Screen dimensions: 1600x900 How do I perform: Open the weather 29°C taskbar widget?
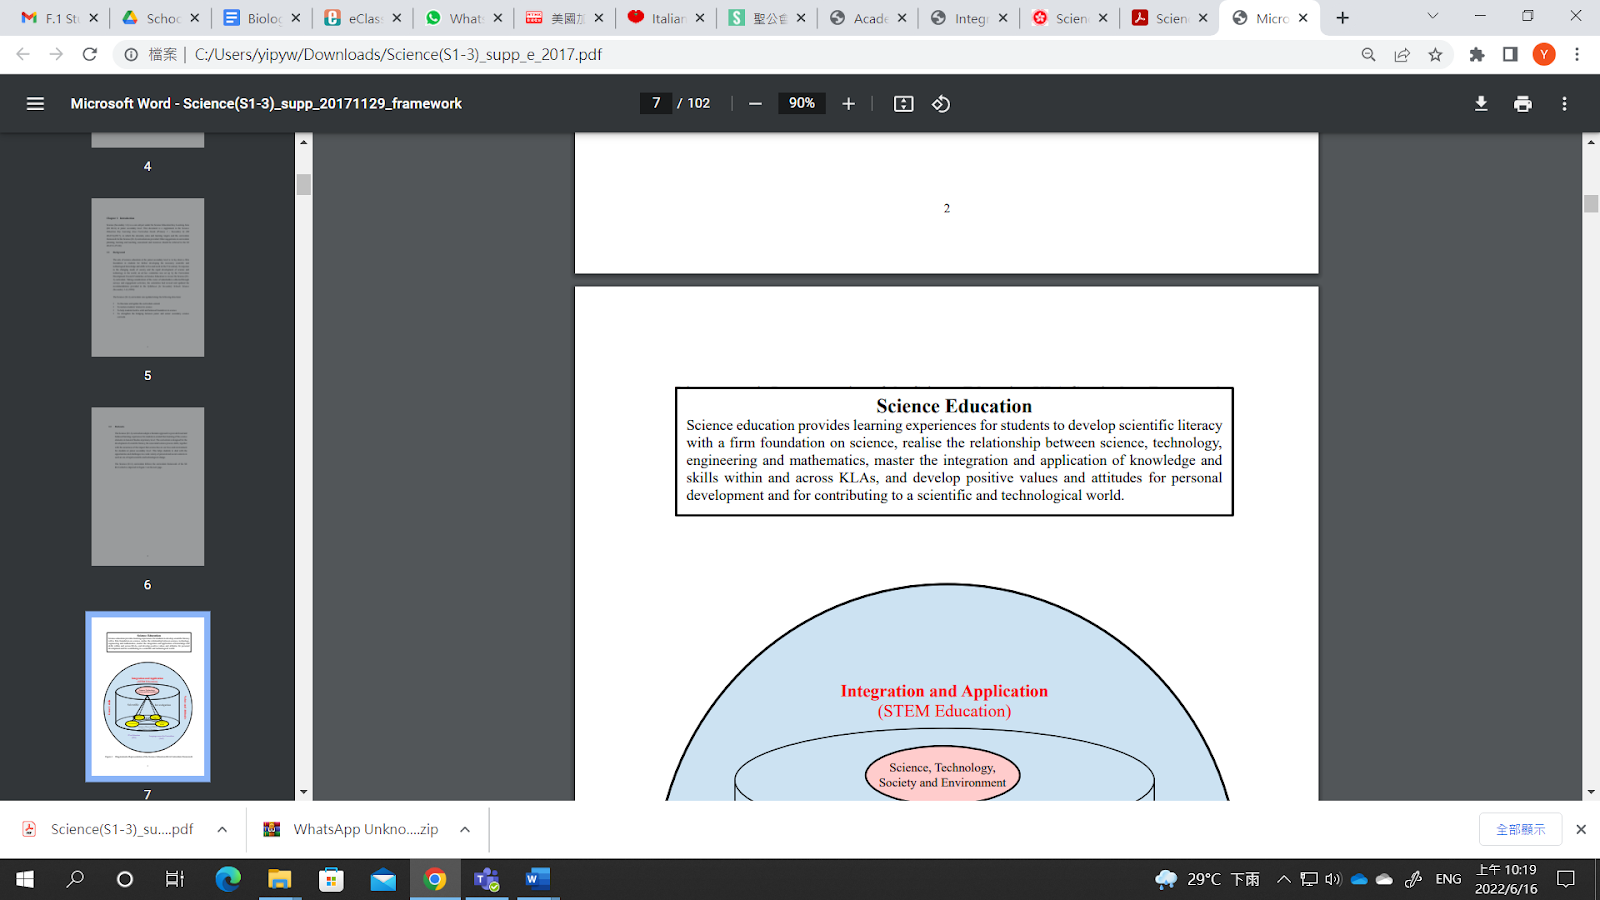coord(1207,879)
